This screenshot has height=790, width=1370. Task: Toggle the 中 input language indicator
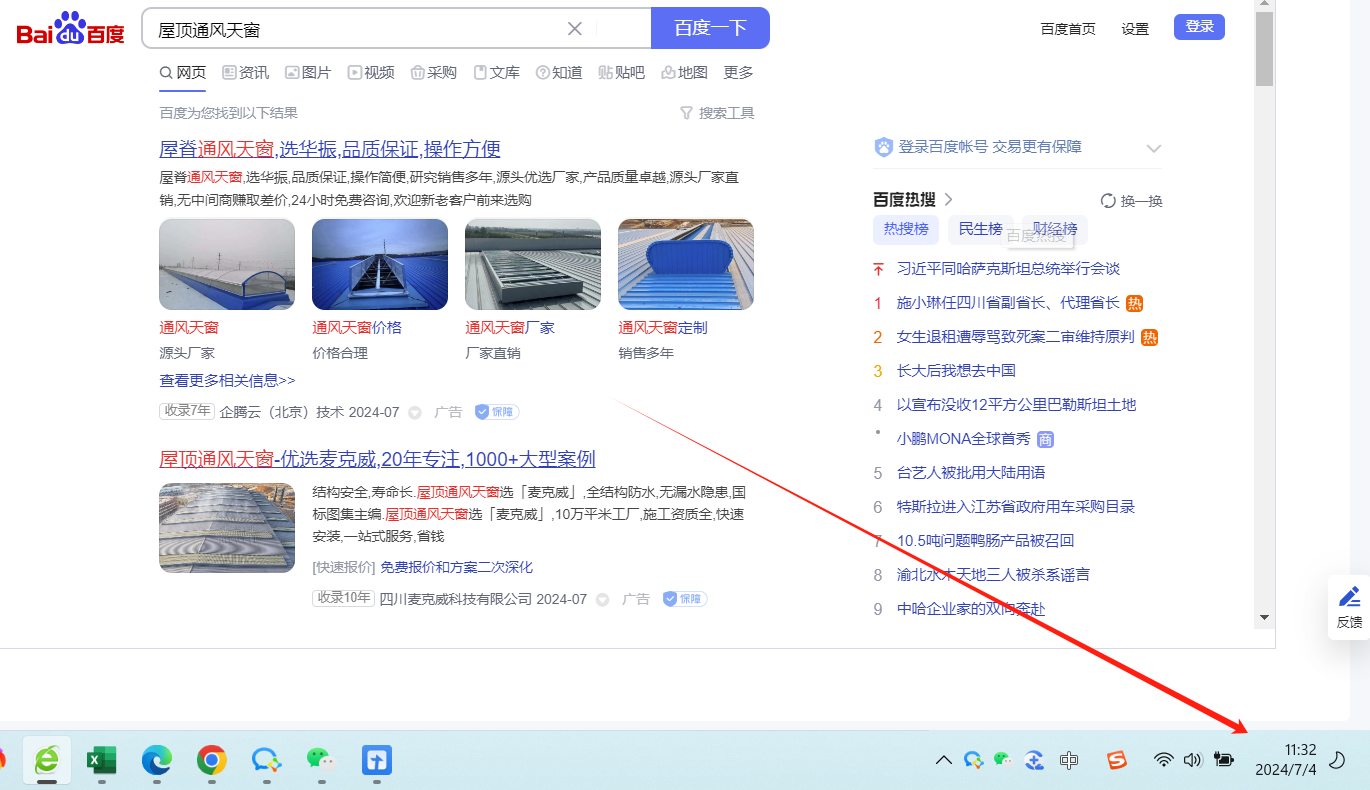tap(1069, 760)
